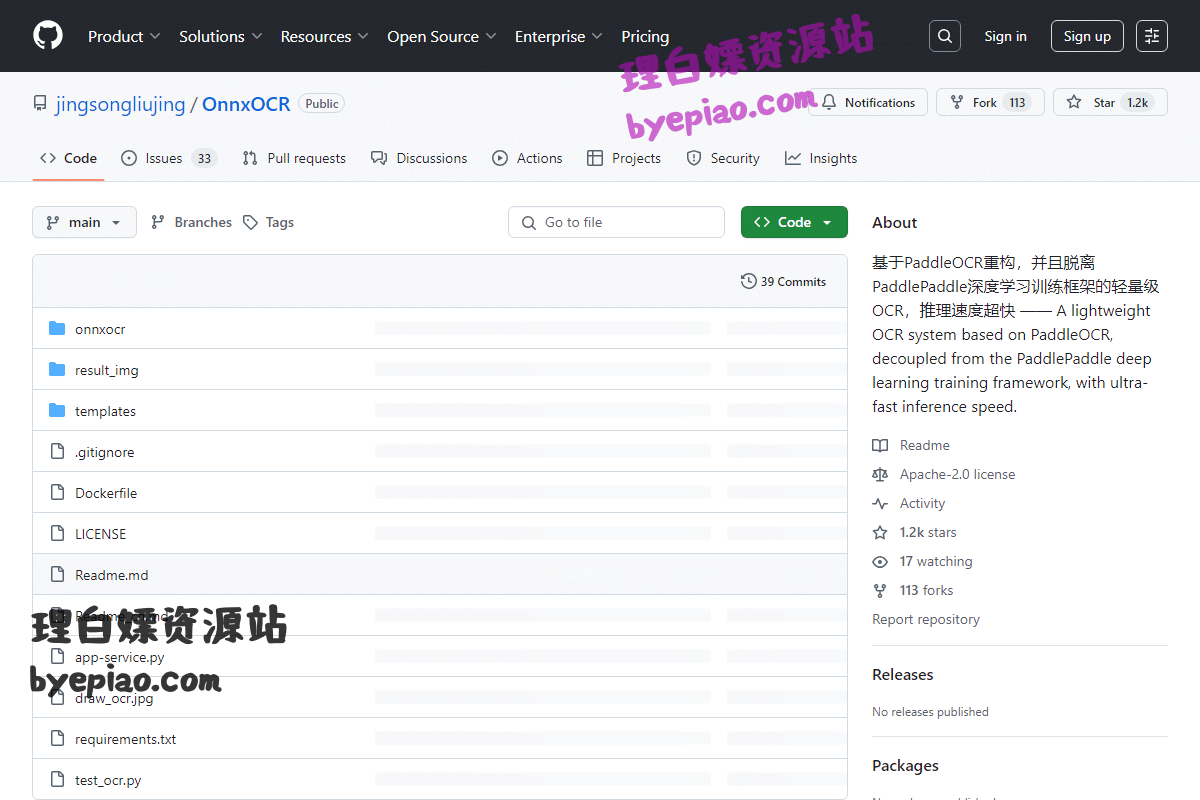Expand the Enterprise menu
Viewport: 1200px width, 800px height.
point(558,36)
